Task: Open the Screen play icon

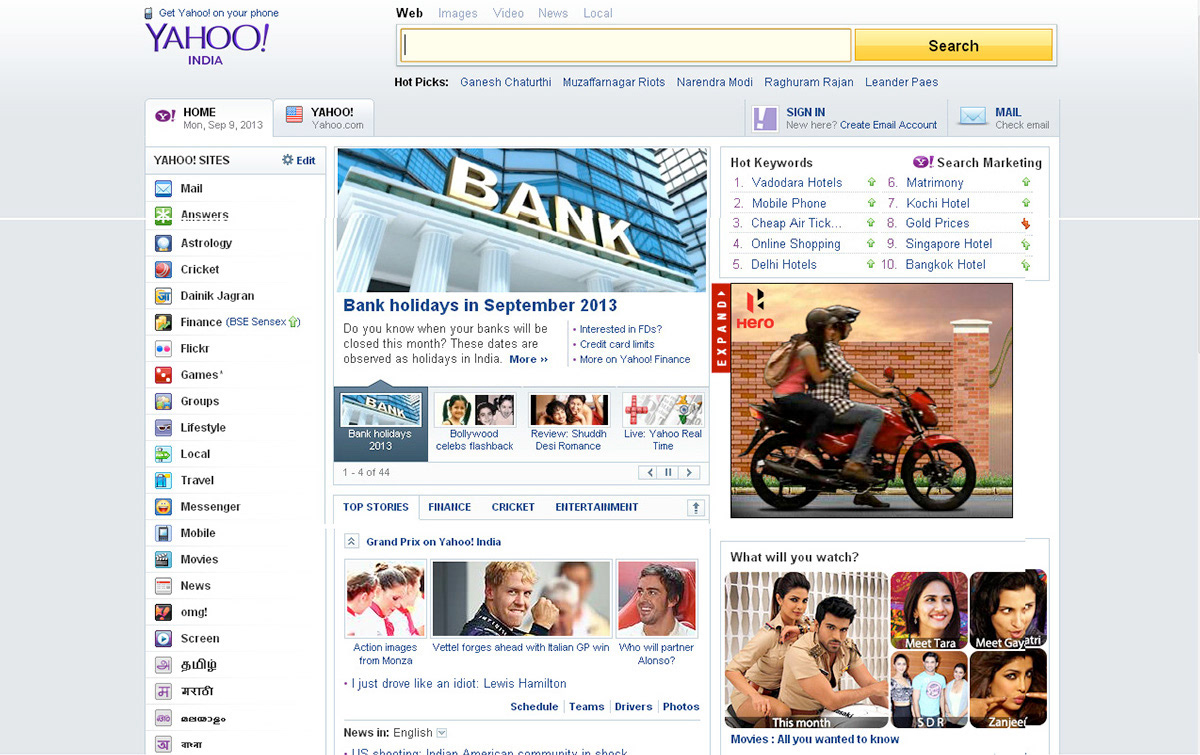Action: [163, 638]
